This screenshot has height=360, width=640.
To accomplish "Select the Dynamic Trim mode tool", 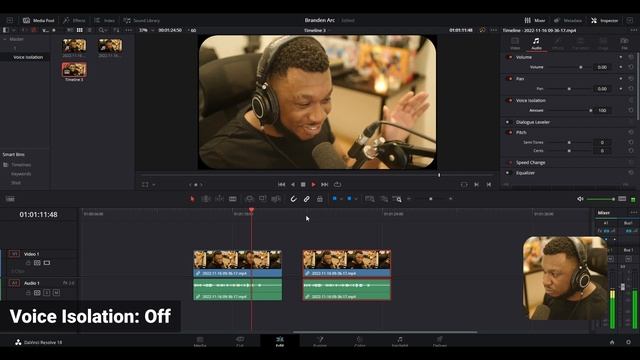I will 220,199.
